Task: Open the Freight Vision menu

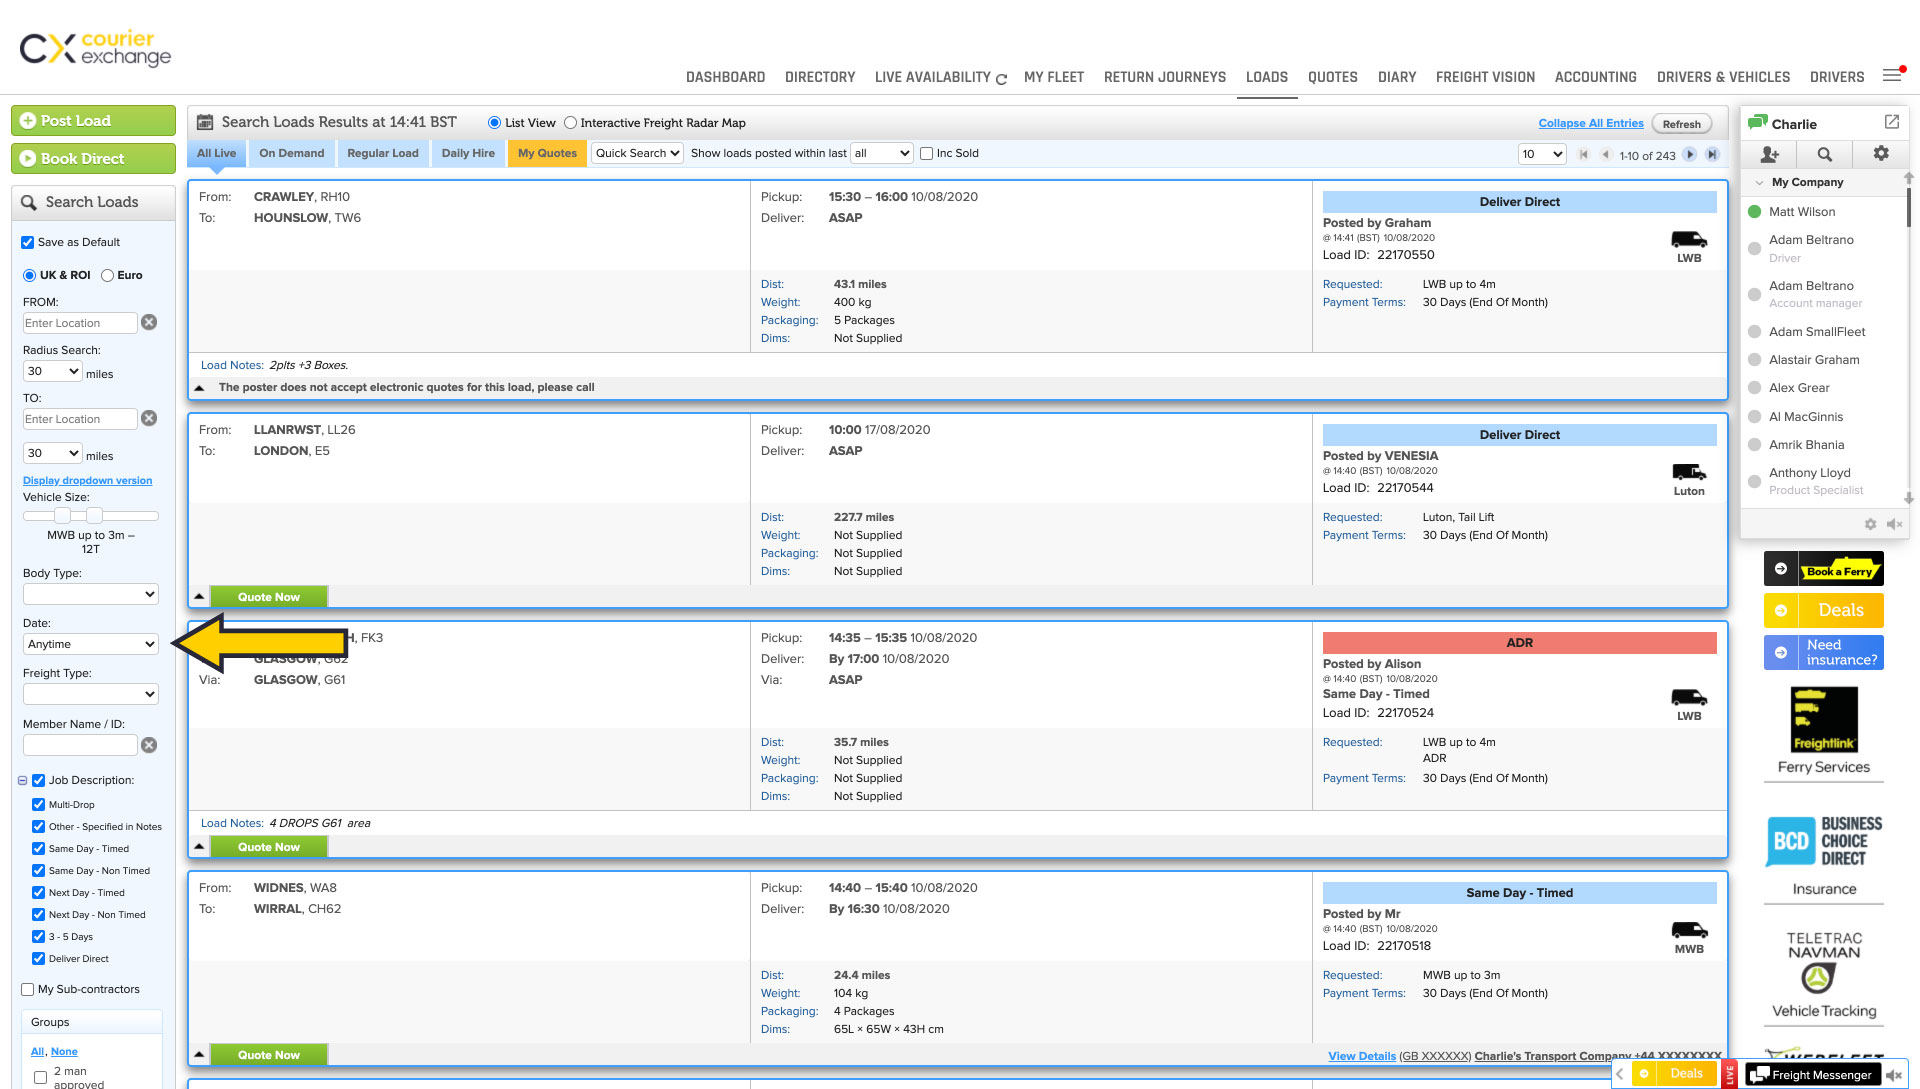Action: [1485, 77]
